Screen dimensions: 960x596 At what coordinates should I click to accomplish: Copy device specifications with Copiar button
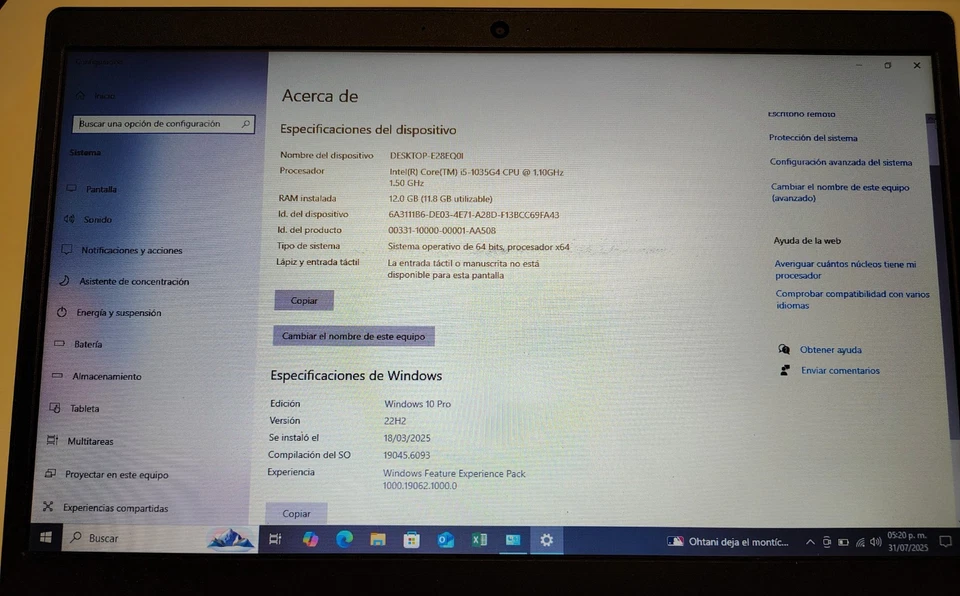(304, 301)
